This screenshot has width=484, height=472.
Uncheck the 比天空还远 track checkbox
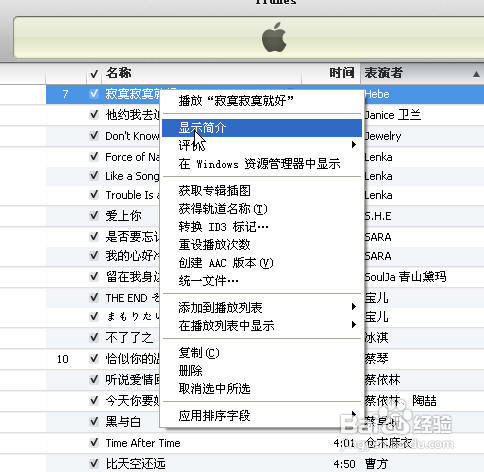94,463
